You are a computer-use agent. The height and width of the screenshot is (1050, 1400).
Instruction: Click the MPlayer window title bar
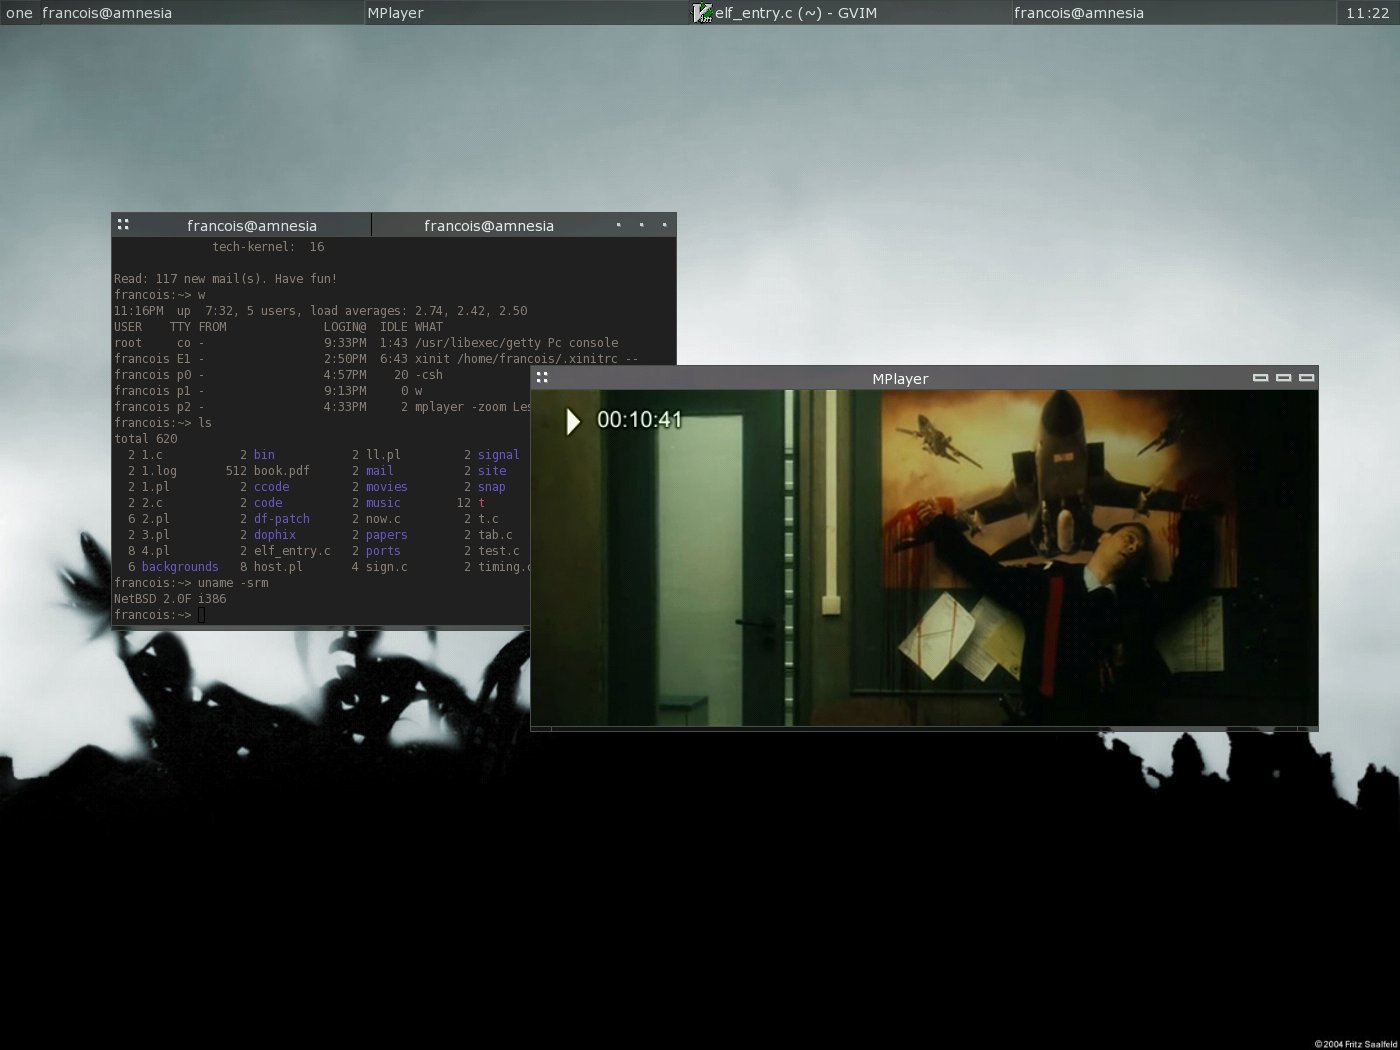click(x=900, y=379)
